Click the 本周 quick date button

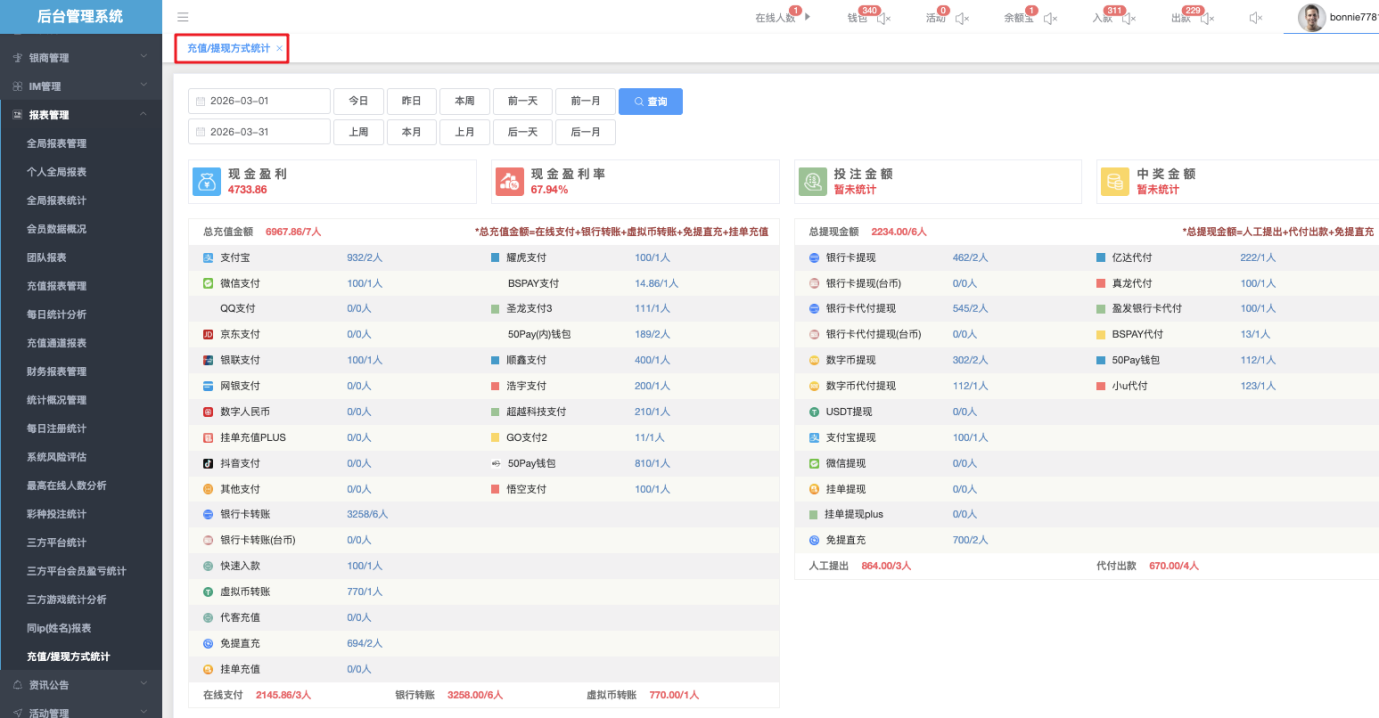464,102
